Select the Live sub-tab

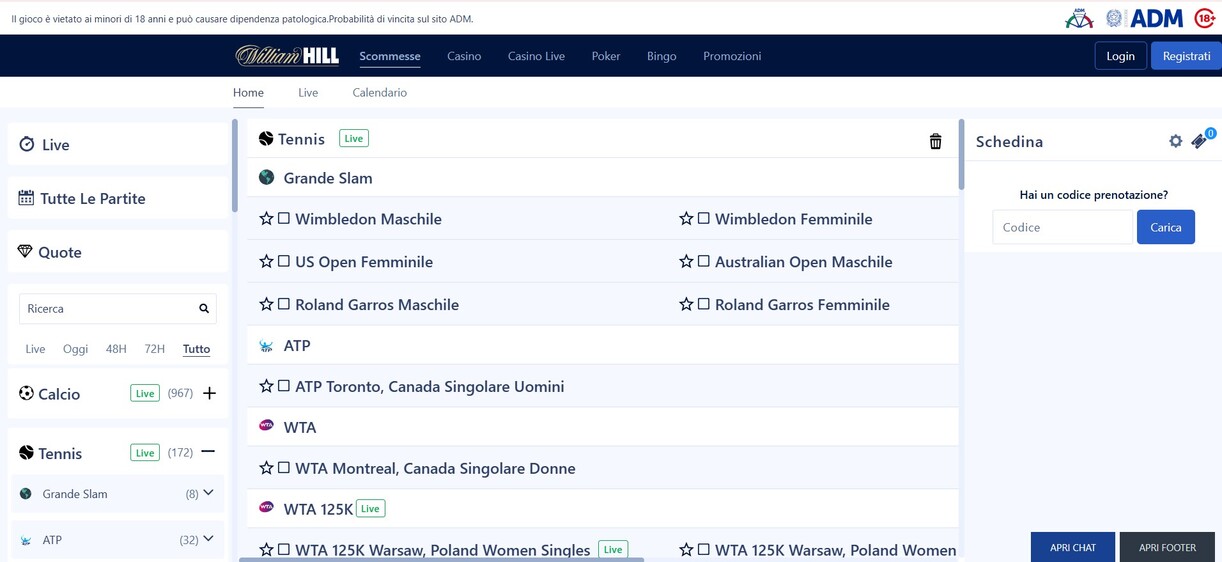[x=308, y=93]
